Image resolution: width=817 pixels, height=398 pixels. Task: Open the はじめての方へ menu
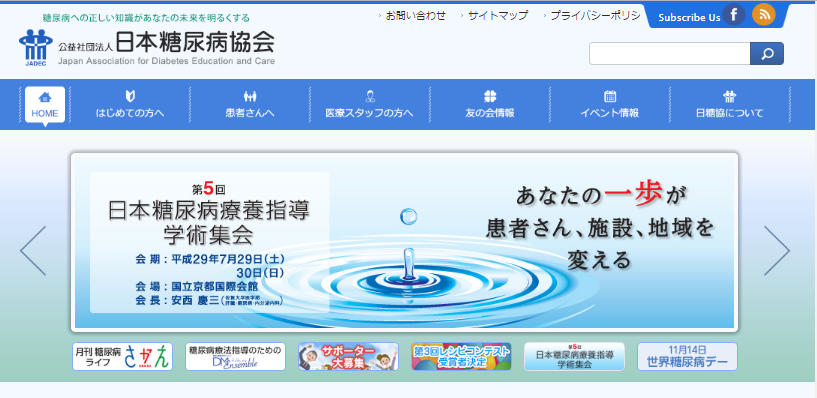point(130,113)
